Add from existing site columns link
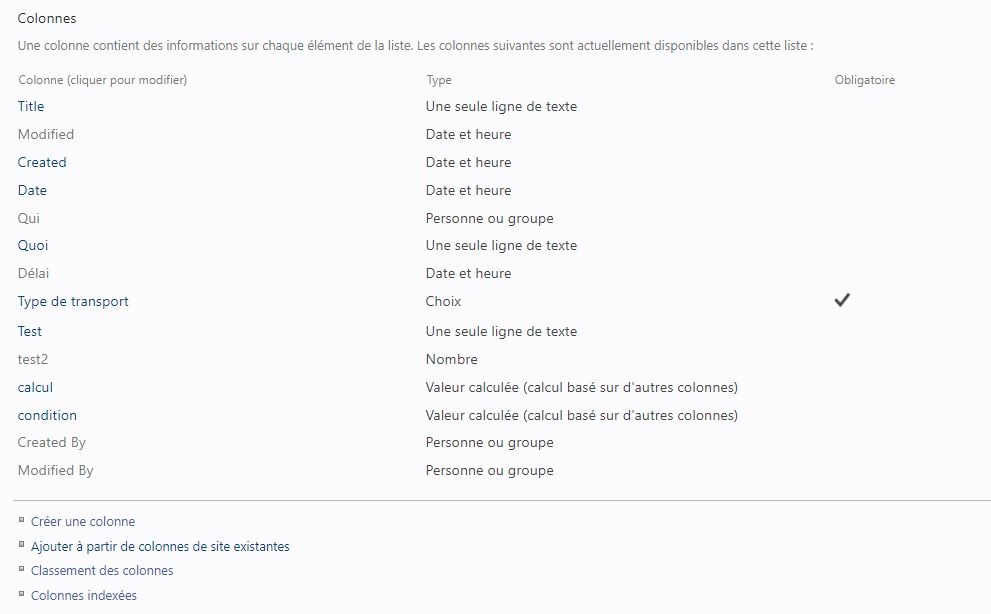 point(160,546)
